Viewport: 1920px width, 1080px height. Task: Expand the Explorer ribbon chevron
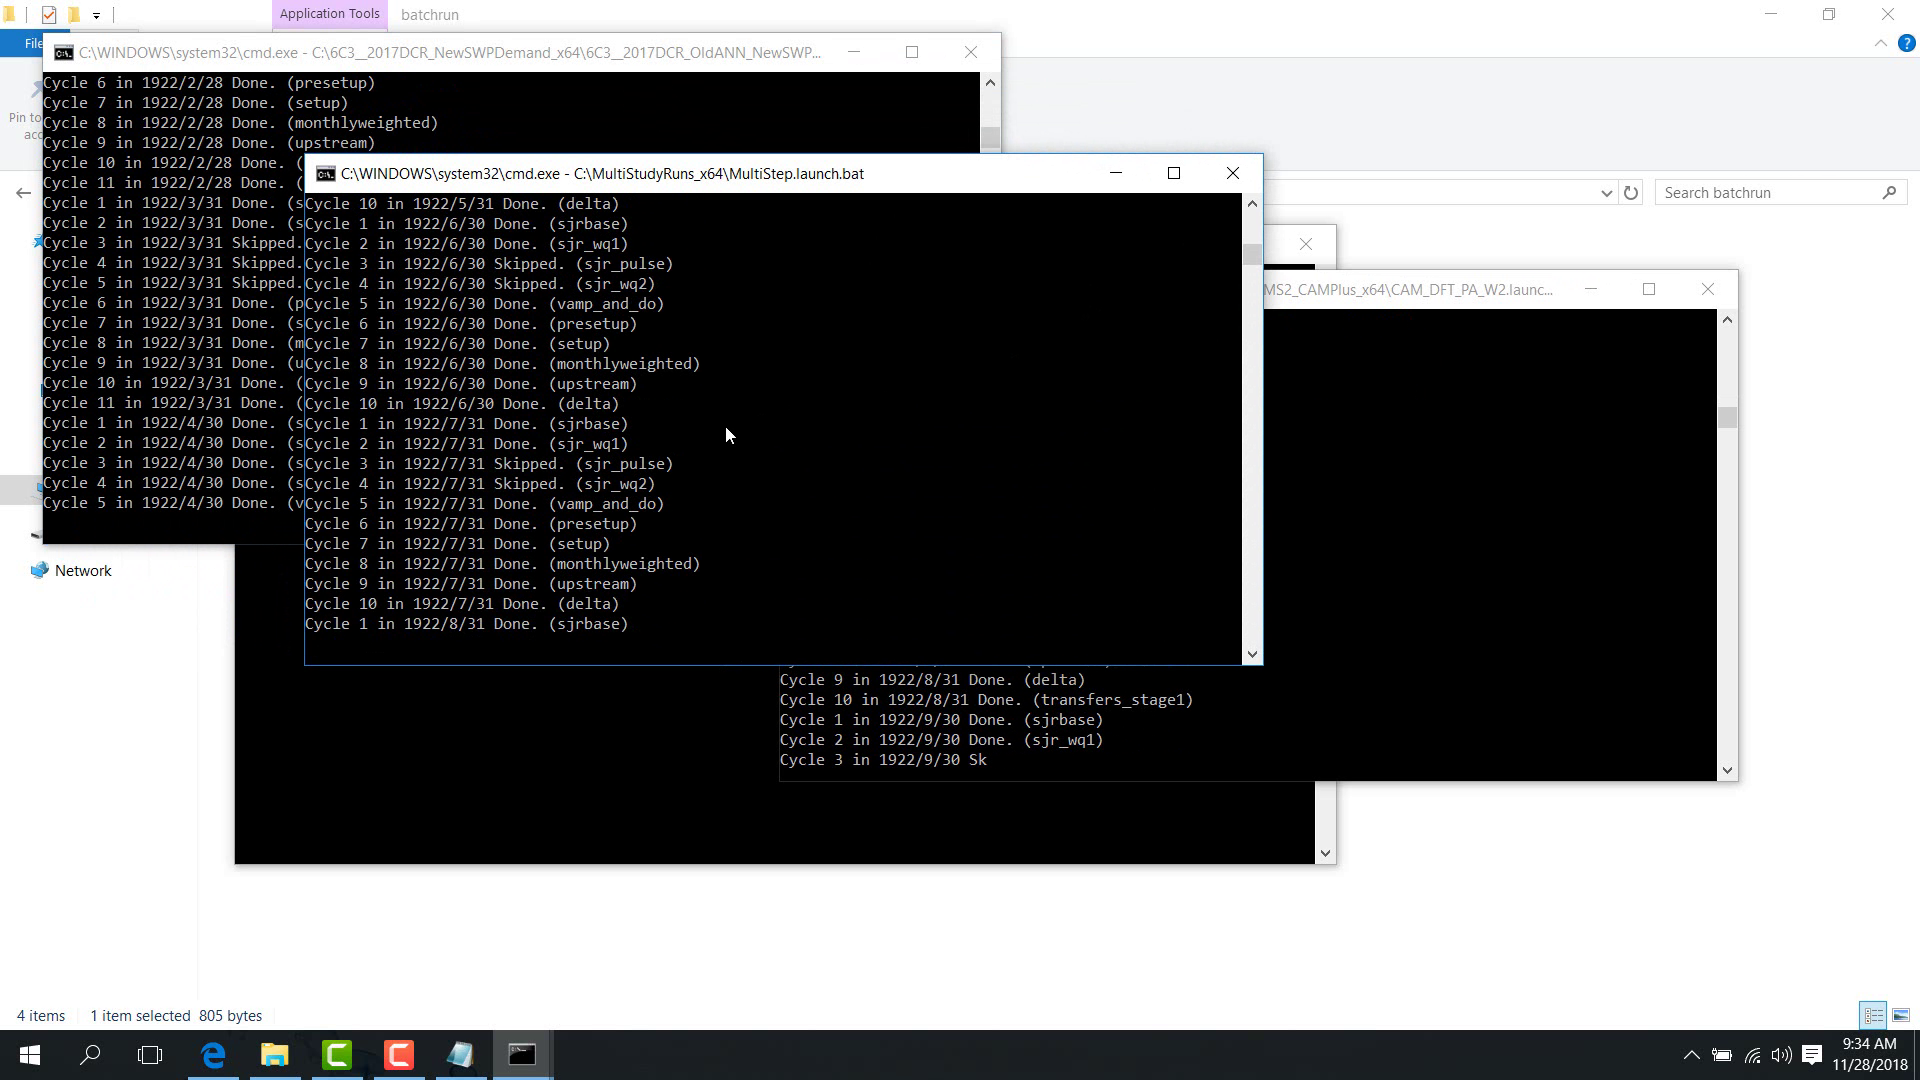1881,43
